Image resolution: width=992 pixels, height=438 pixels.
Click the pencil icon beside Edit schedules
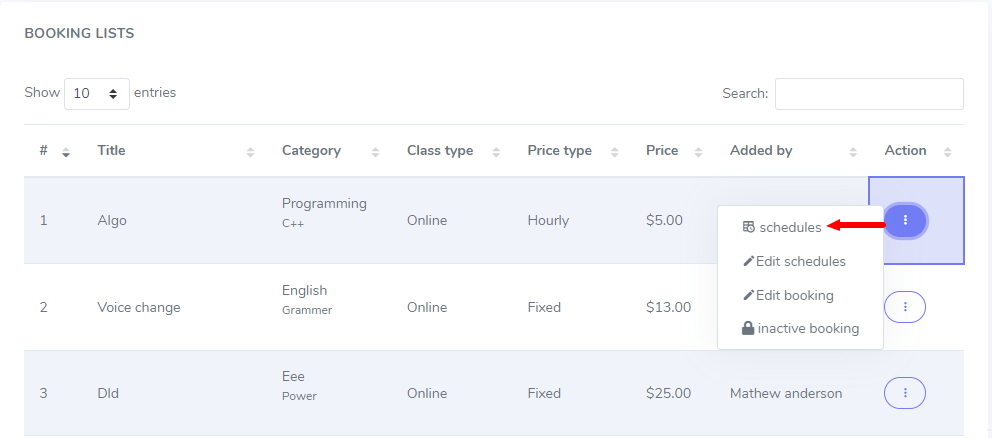[748, 262]
